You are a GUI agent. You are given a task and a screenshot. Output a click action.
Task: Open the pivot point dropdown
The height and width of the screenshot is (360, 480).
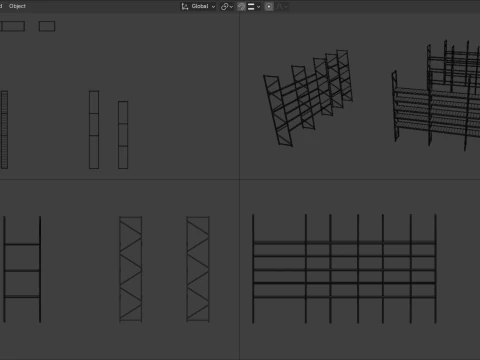227,6
